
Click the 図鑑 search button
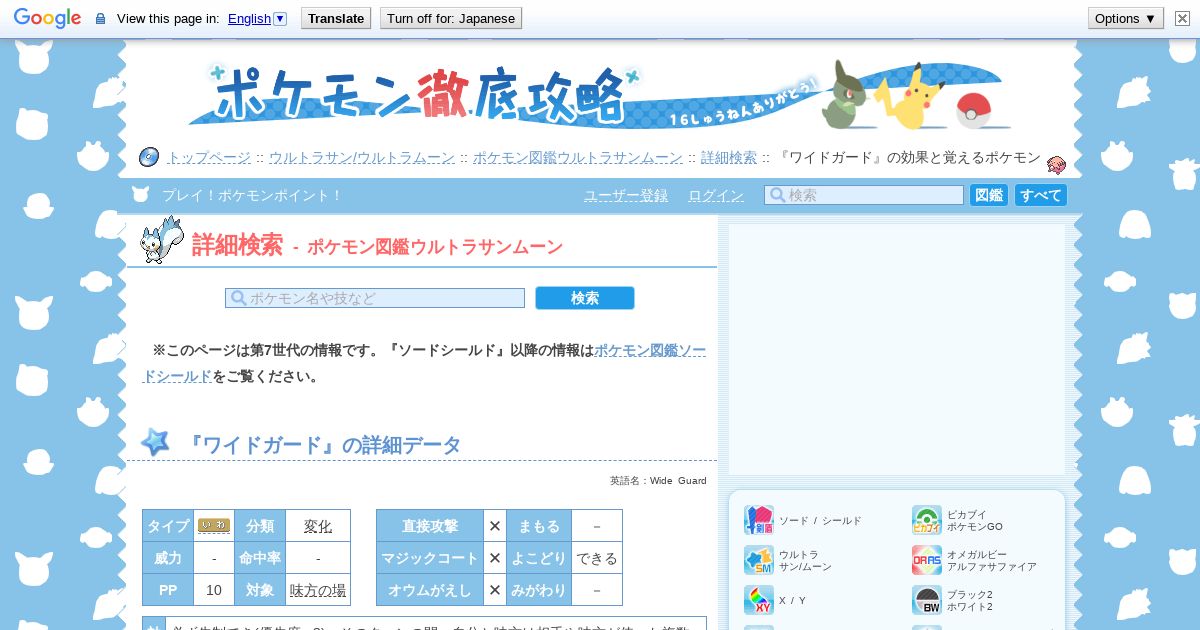(x=989, y=195)
